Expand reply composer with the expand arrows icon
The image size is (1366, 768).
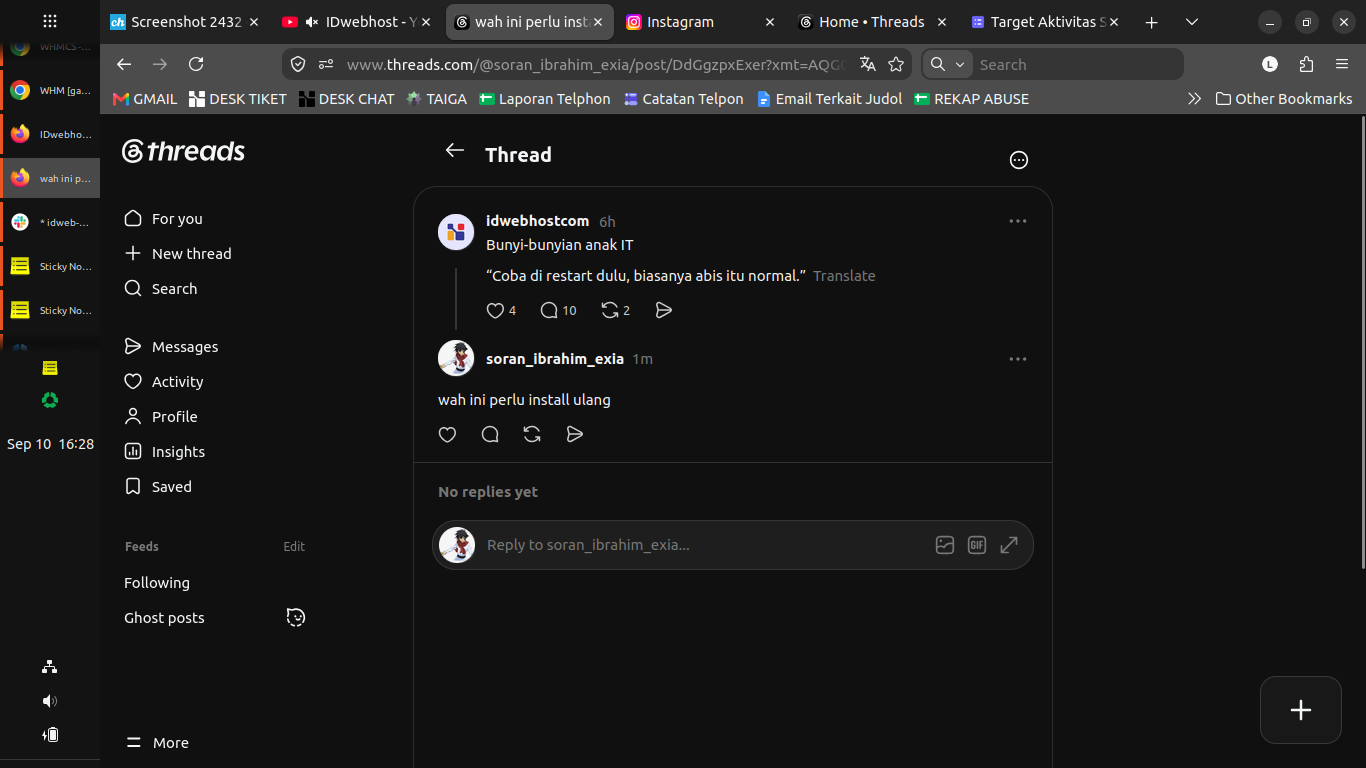pyautogui.click(x=1009, y=545)
